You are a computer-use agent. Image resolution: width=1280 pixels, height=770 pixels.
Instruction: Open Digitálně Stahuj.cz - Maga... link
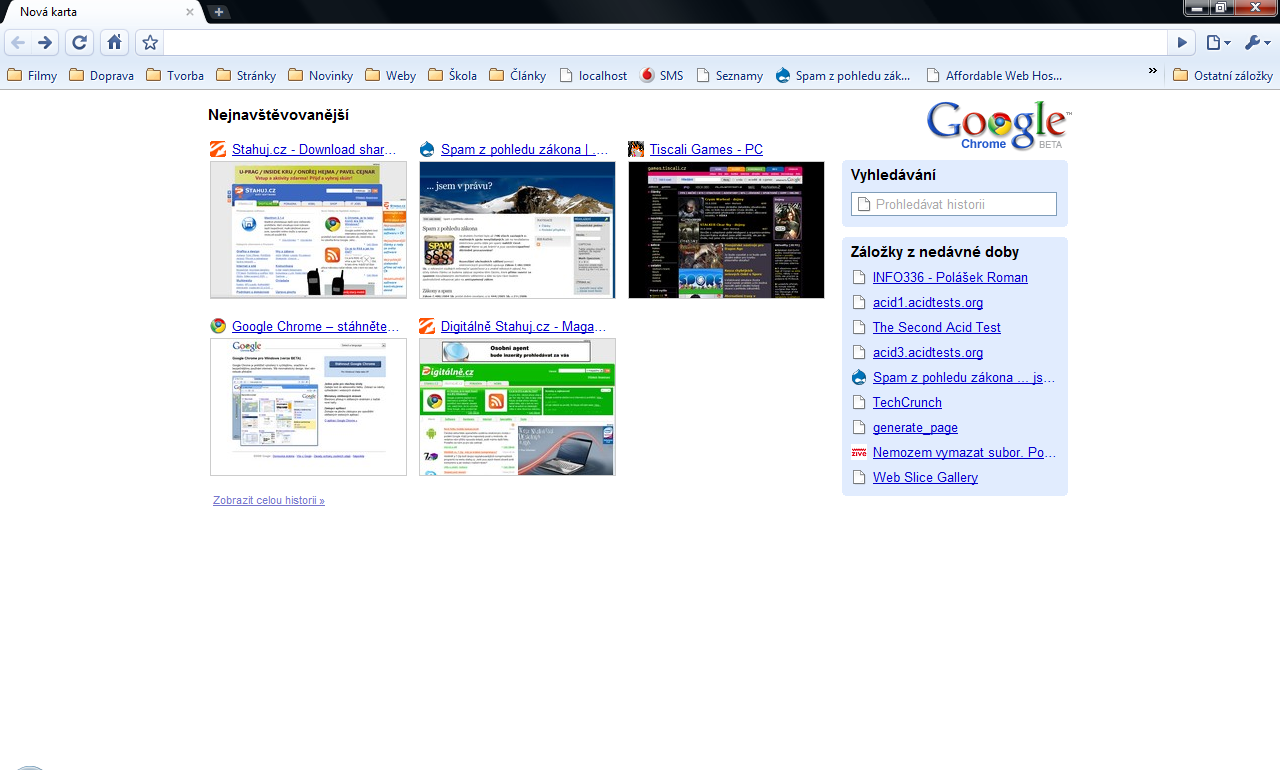click(x=524, y=327)
